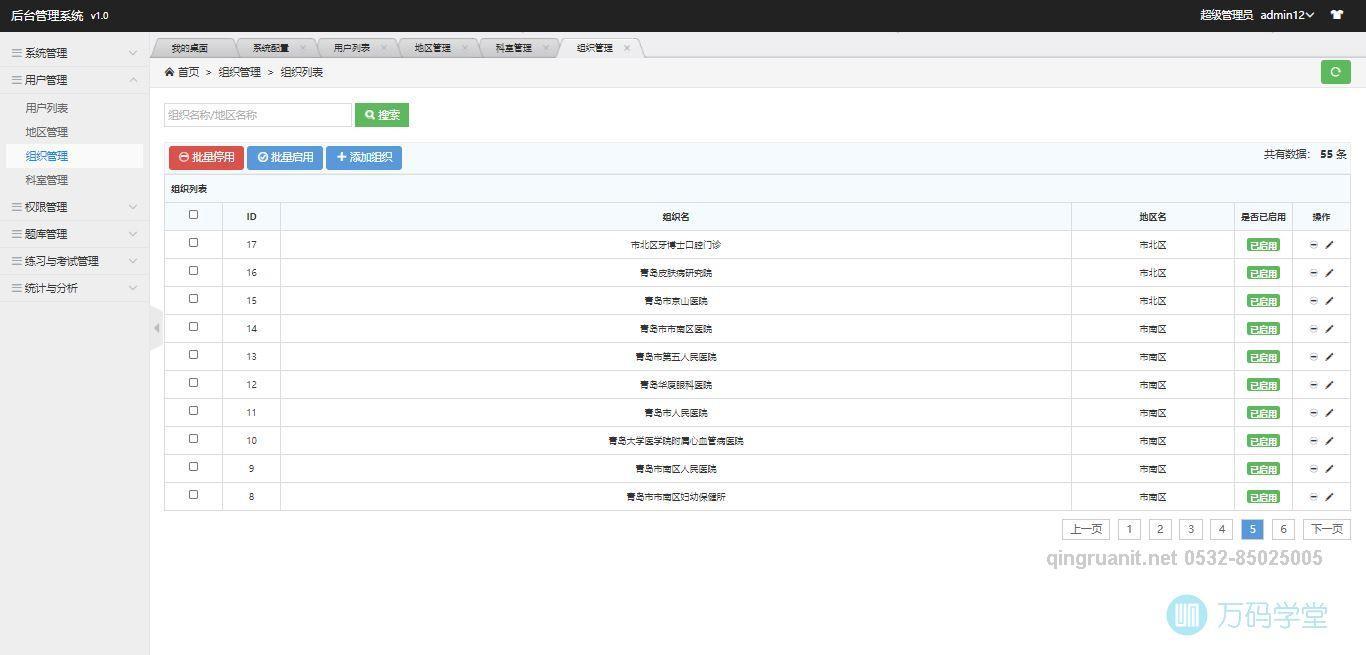Click the sidebar collapse handle on the left edge

click(156, 327)
